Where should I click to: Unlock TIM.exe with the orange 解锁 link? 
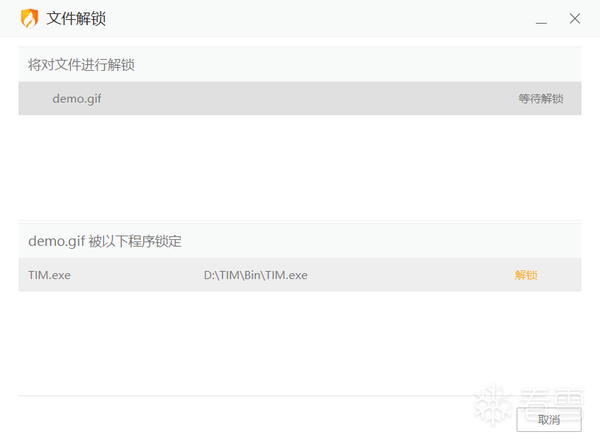point(526,275)
